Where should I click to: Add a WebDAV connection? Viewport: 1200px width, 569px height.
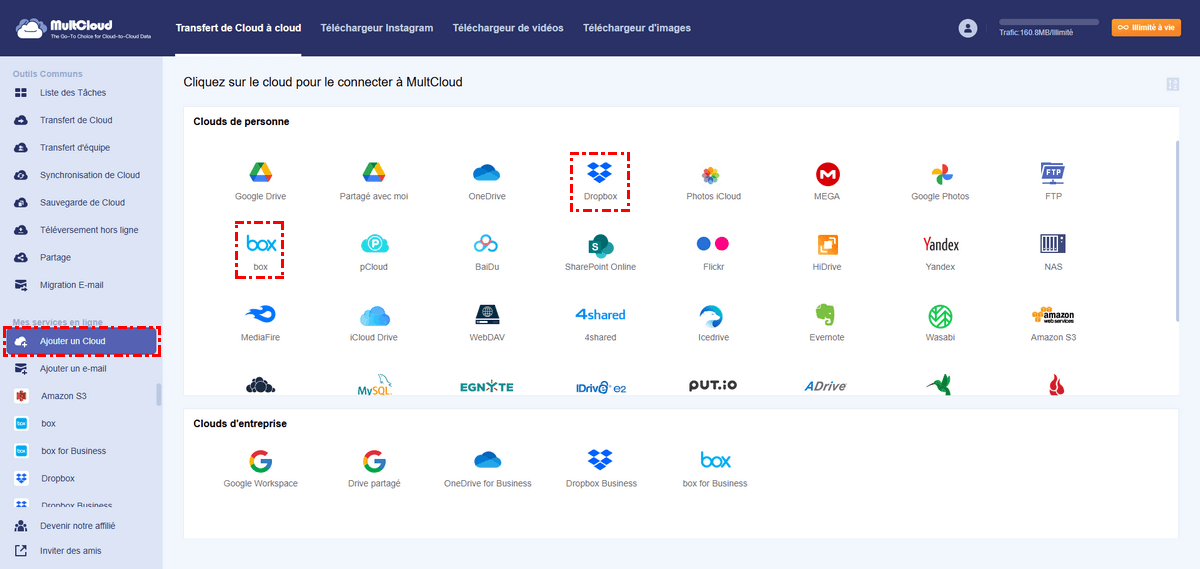coord(487,323)
